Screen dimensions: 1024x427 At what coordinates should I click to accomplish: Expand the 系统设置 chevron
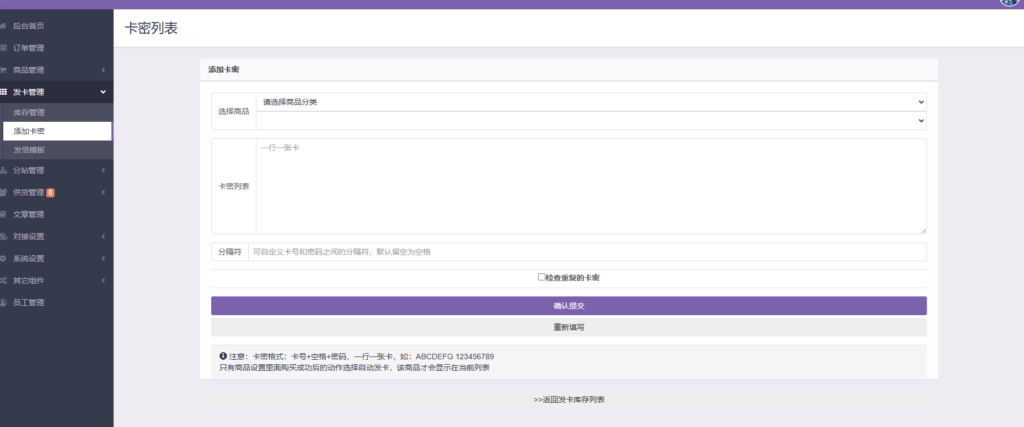(x=103, y=259)
